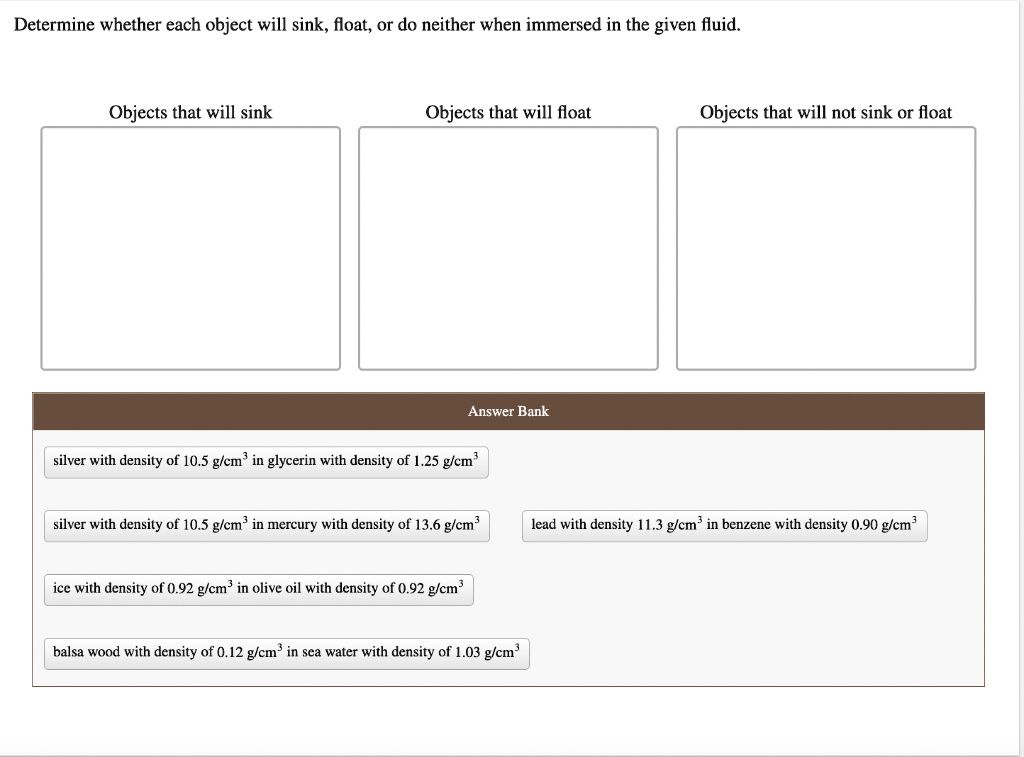The height and width of the screenshot is (757, 1024).
Task: Select the ice in olive oil answer chip
Action: point(257,589)
